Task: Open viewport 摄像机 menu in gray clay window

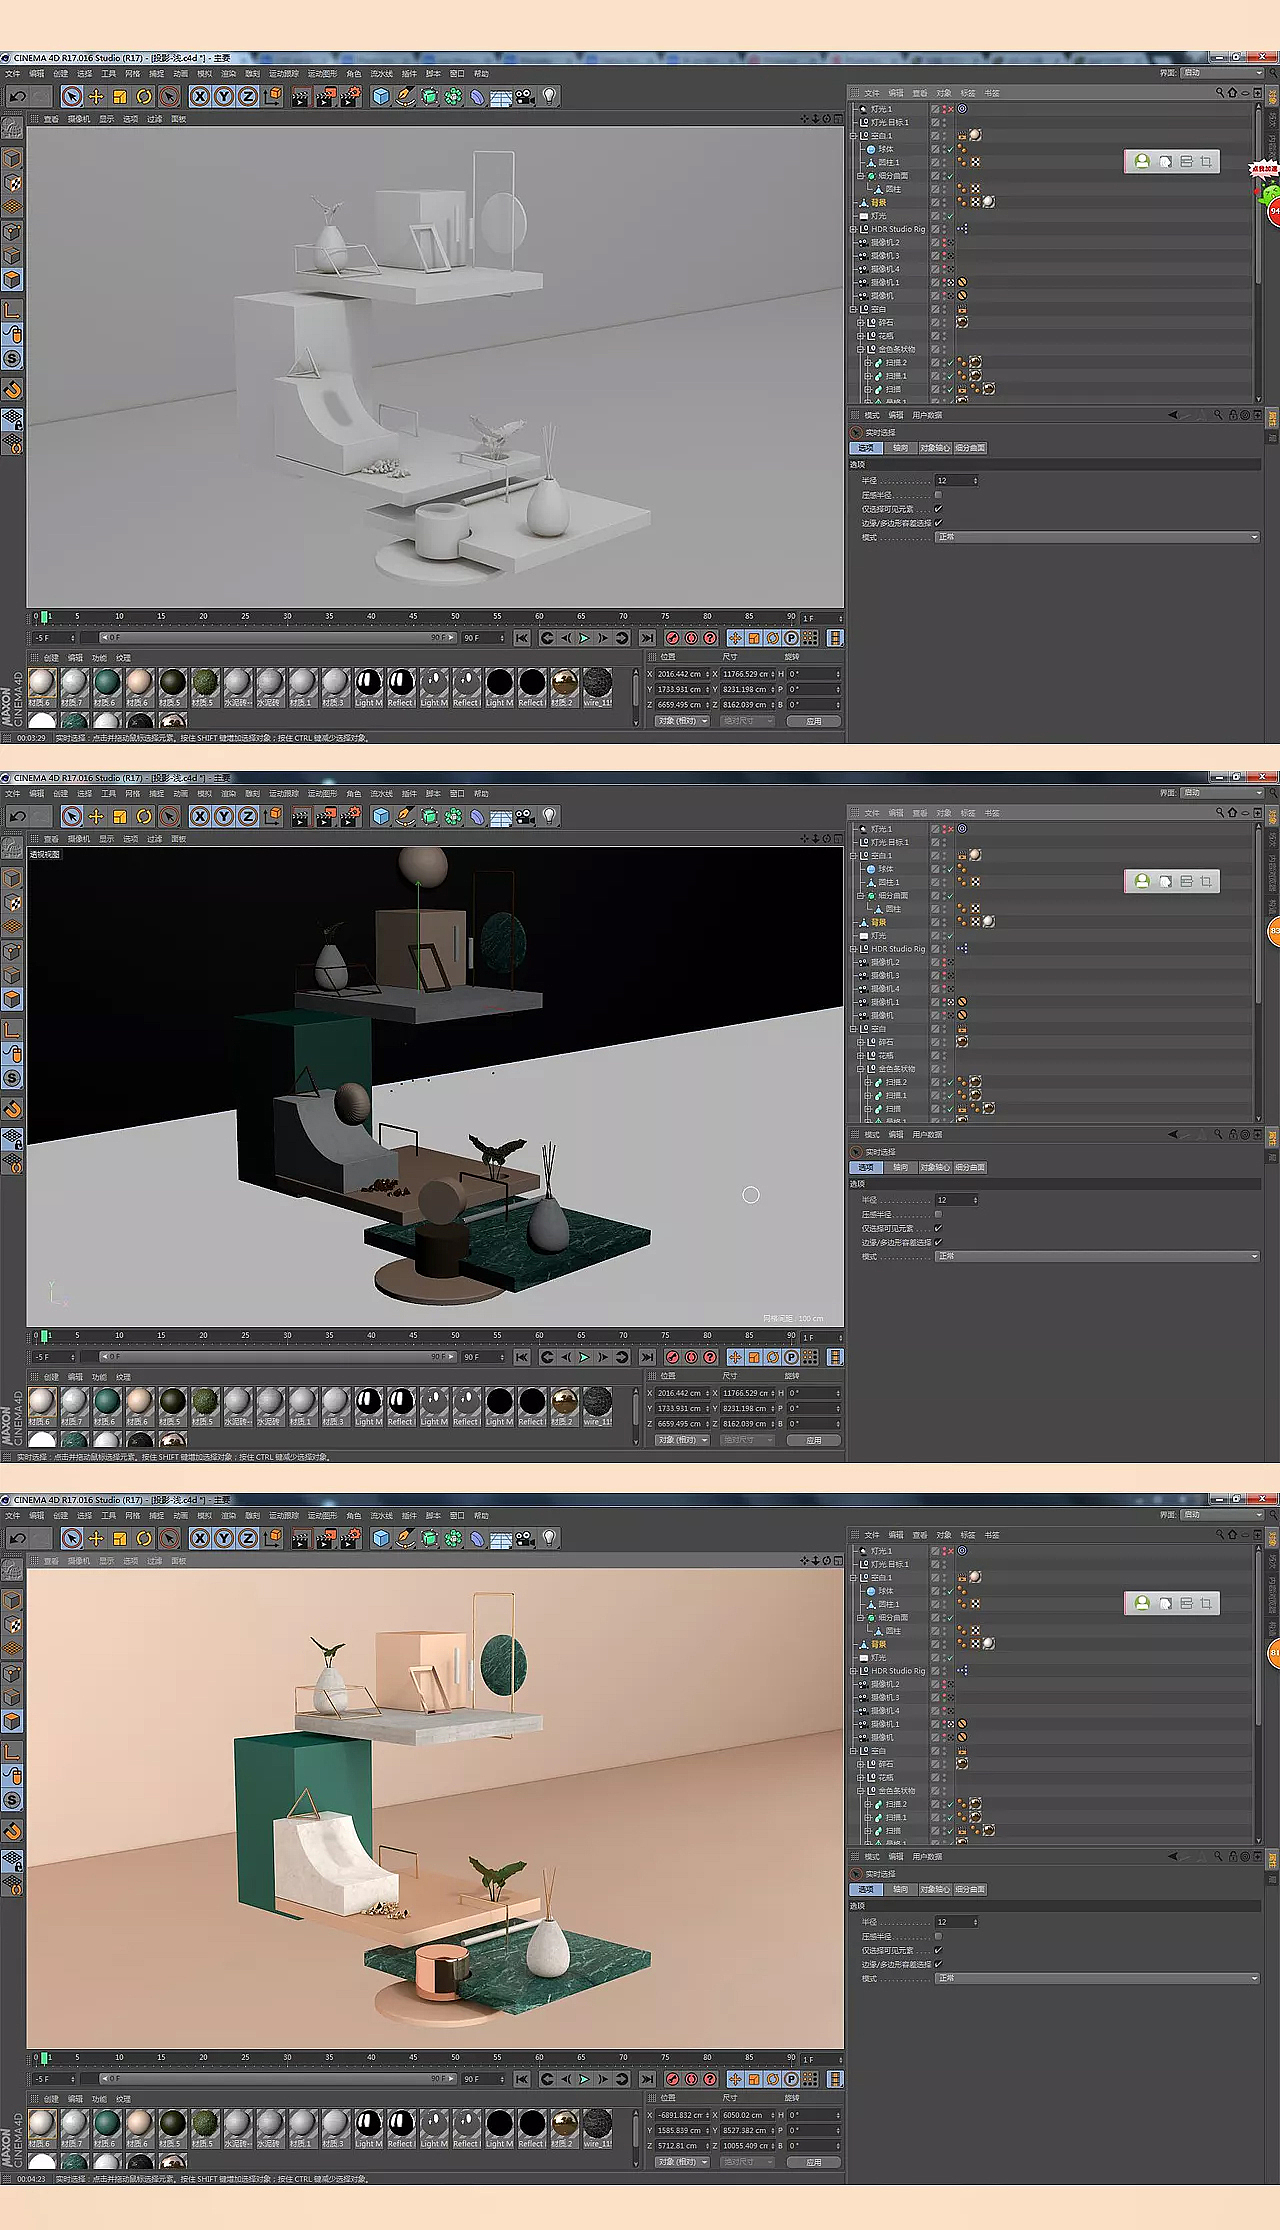Action: pyautogui.click(x=78, y=119)
